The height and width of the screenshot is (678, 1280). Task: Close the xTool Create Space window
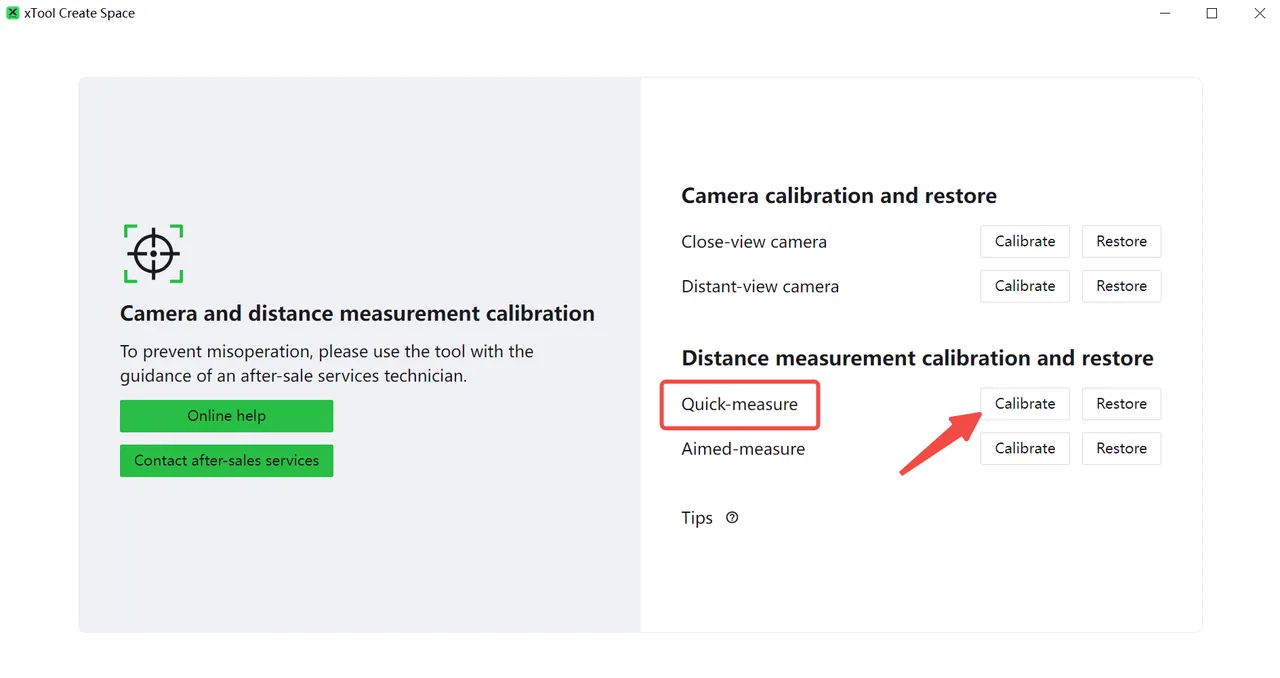[x=1259, y=13]
